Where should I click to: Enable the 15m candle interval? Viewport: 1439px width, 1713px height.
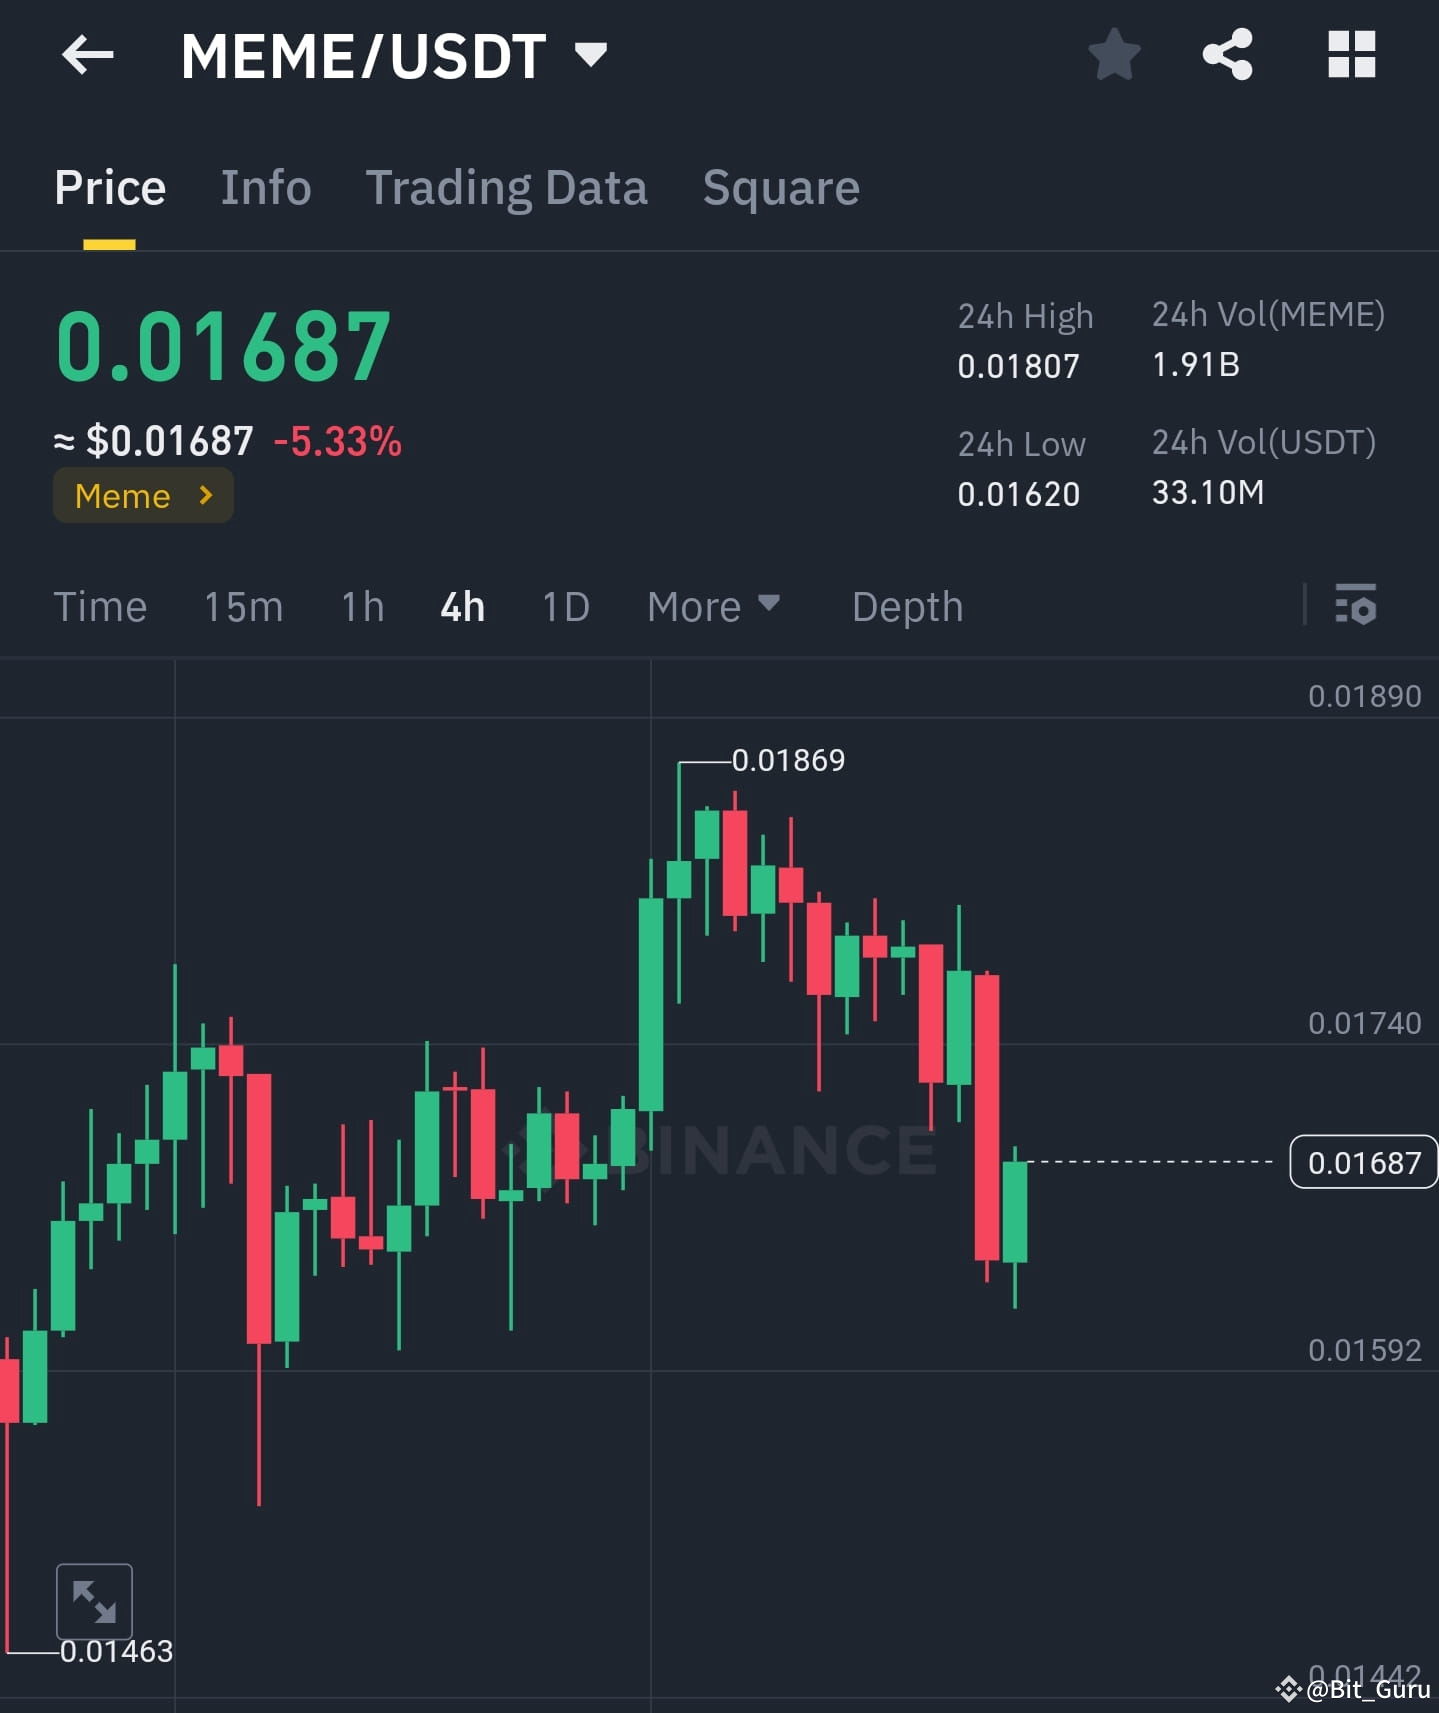click(243, 606)
